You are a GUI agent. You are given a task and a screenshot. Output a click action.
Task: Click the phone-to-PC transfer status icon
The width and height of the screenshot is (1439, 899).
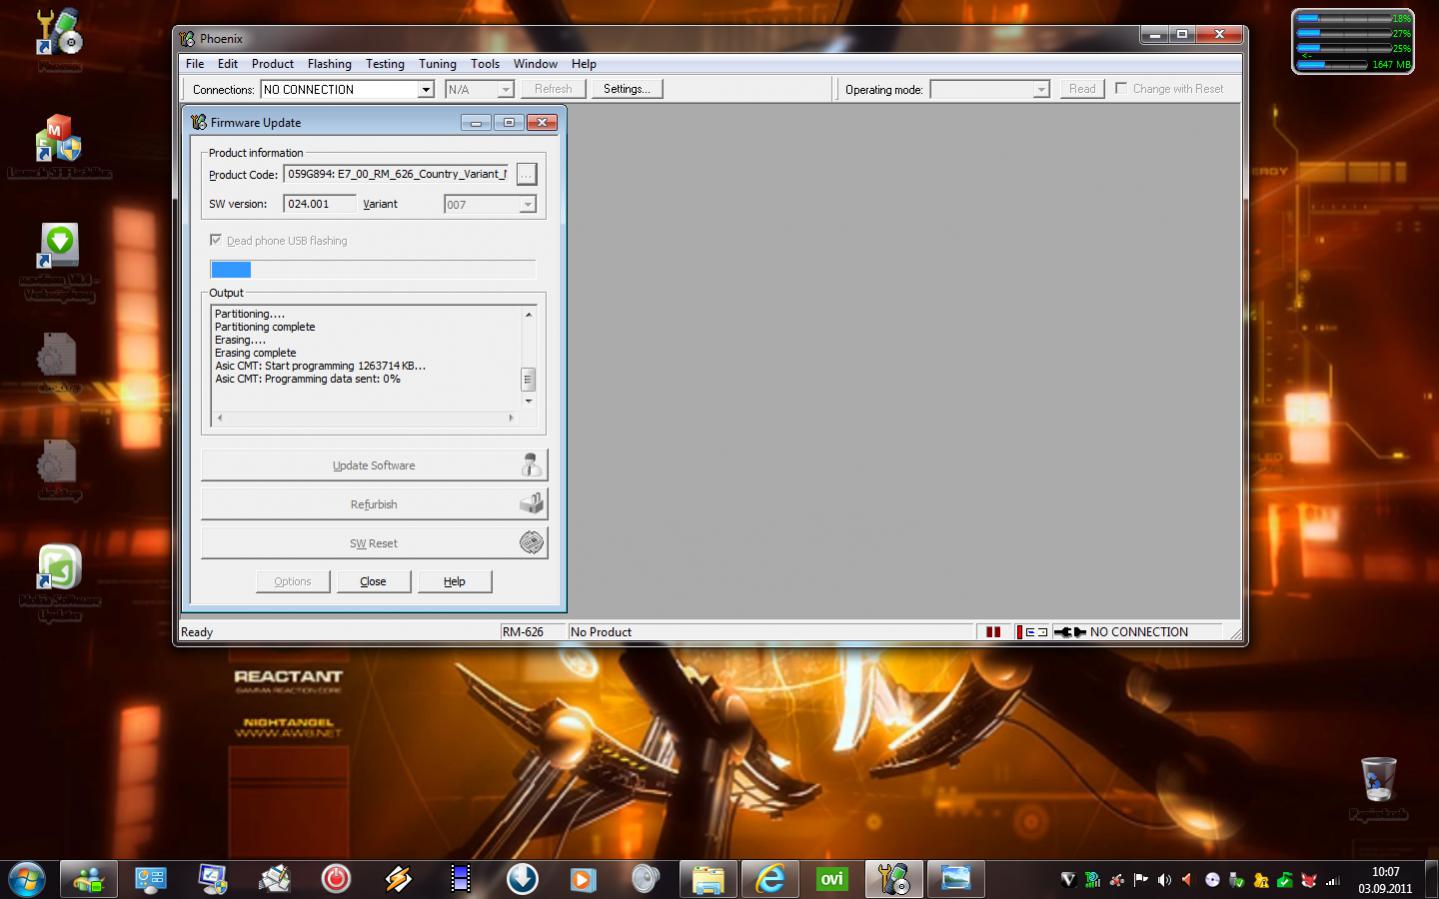point(1032,632)
